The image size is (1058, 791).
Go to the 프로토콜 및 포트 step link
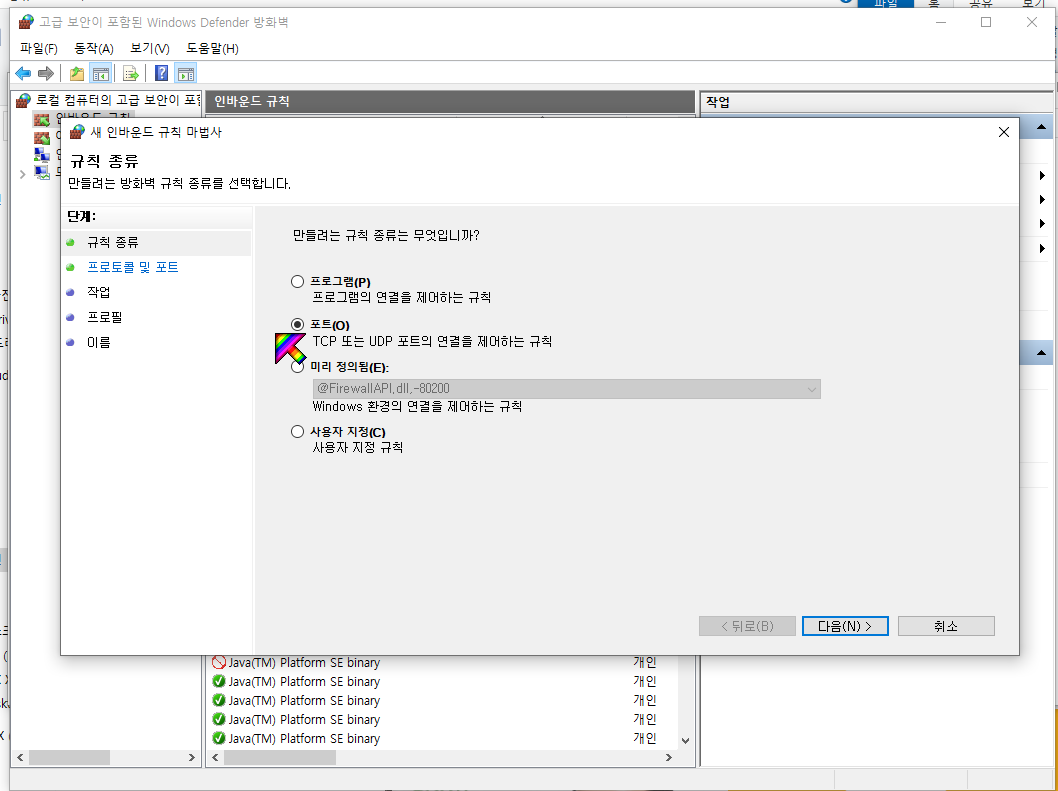[x=133, y=267]
